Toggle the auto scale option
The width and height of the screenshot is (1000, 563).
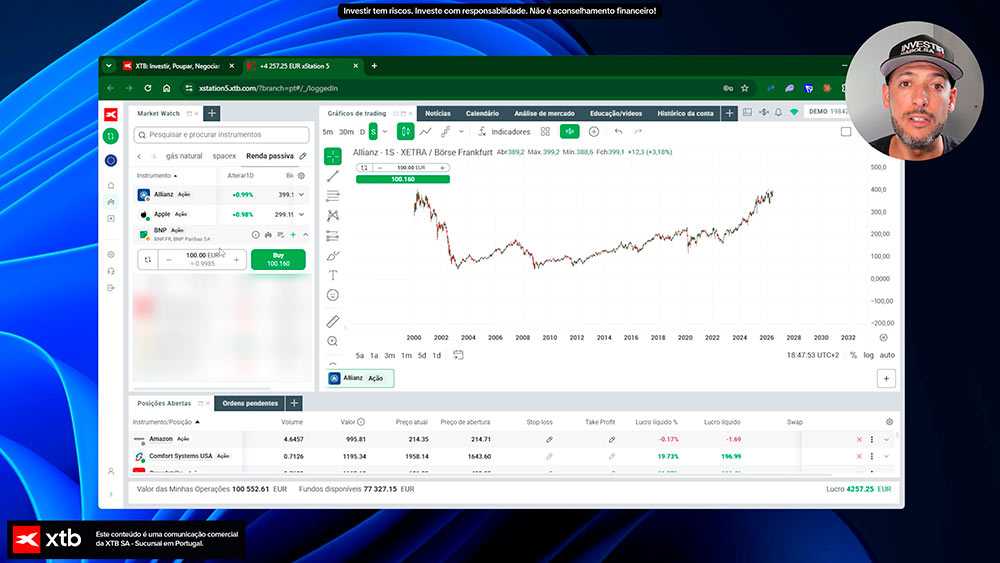coord(887,355)
